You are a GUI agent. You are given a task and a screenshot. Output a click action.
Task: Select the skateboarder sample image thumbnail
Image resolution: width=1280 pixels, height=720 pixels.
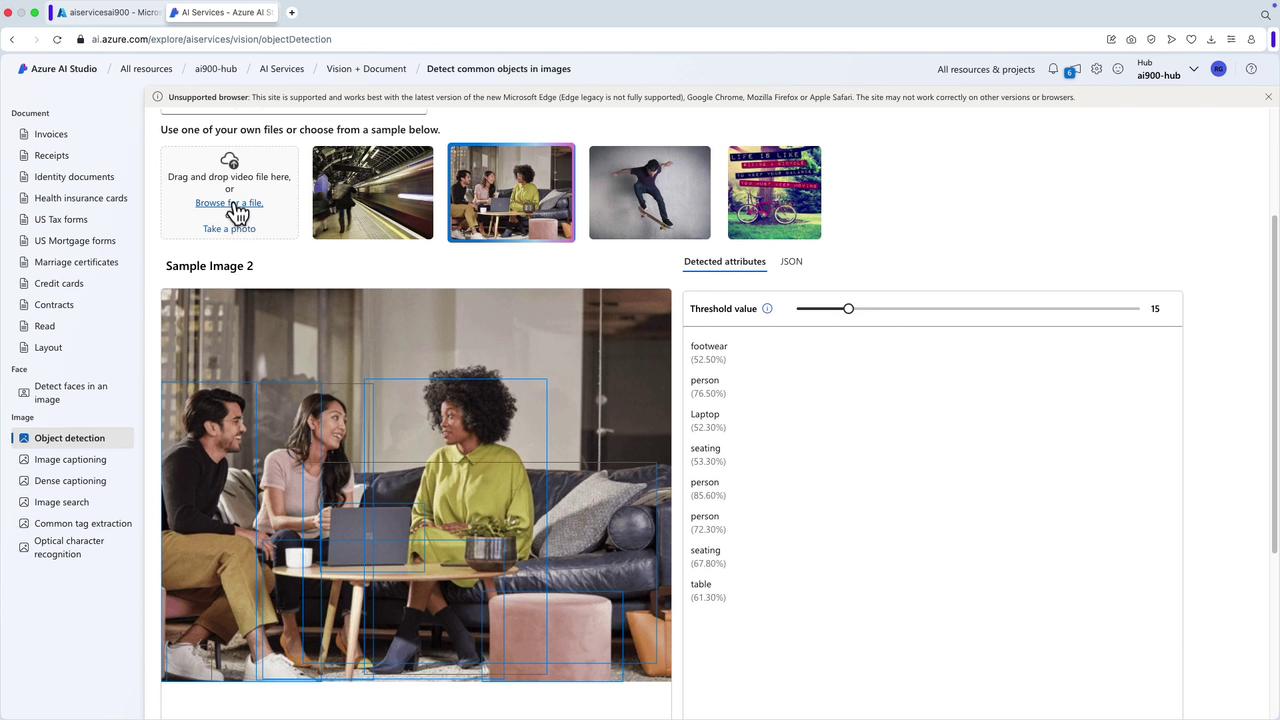tap(649, 193)
